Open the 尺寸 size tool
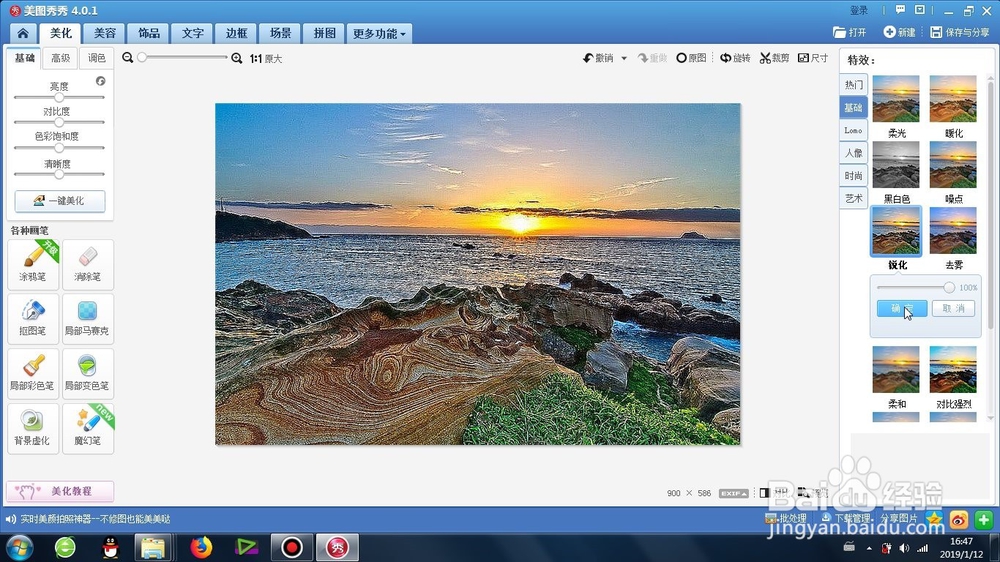The image size is (1000, 562). pos(813,58)
